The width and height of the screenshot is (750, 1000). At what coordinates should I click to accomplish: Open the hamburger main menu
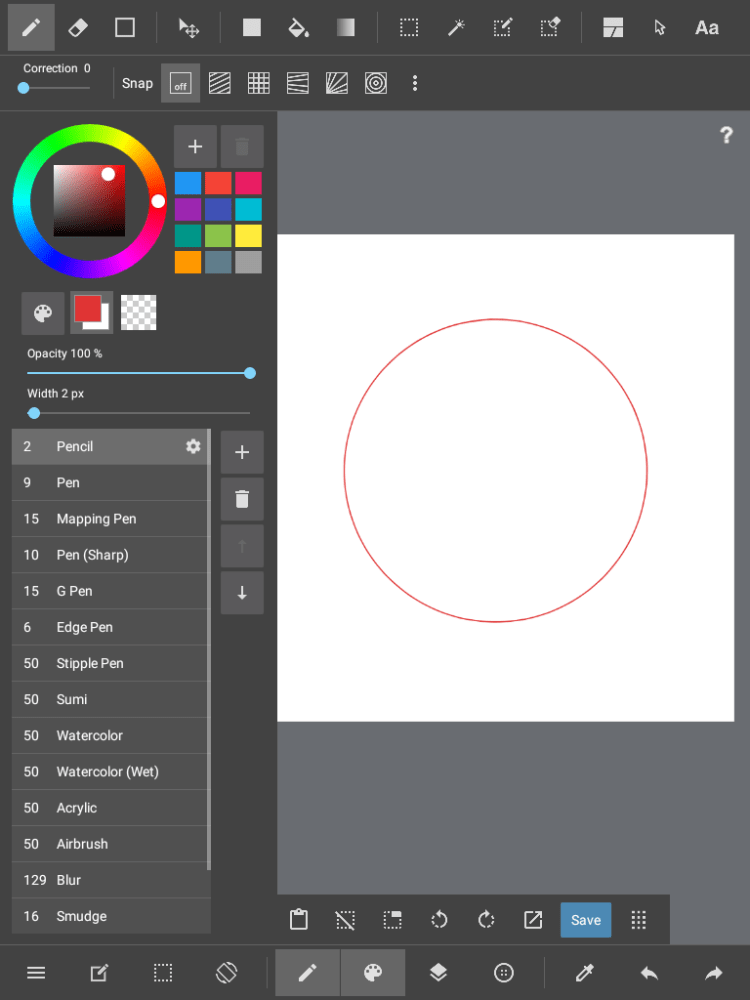pyautogui.click(x=36, y=973)
